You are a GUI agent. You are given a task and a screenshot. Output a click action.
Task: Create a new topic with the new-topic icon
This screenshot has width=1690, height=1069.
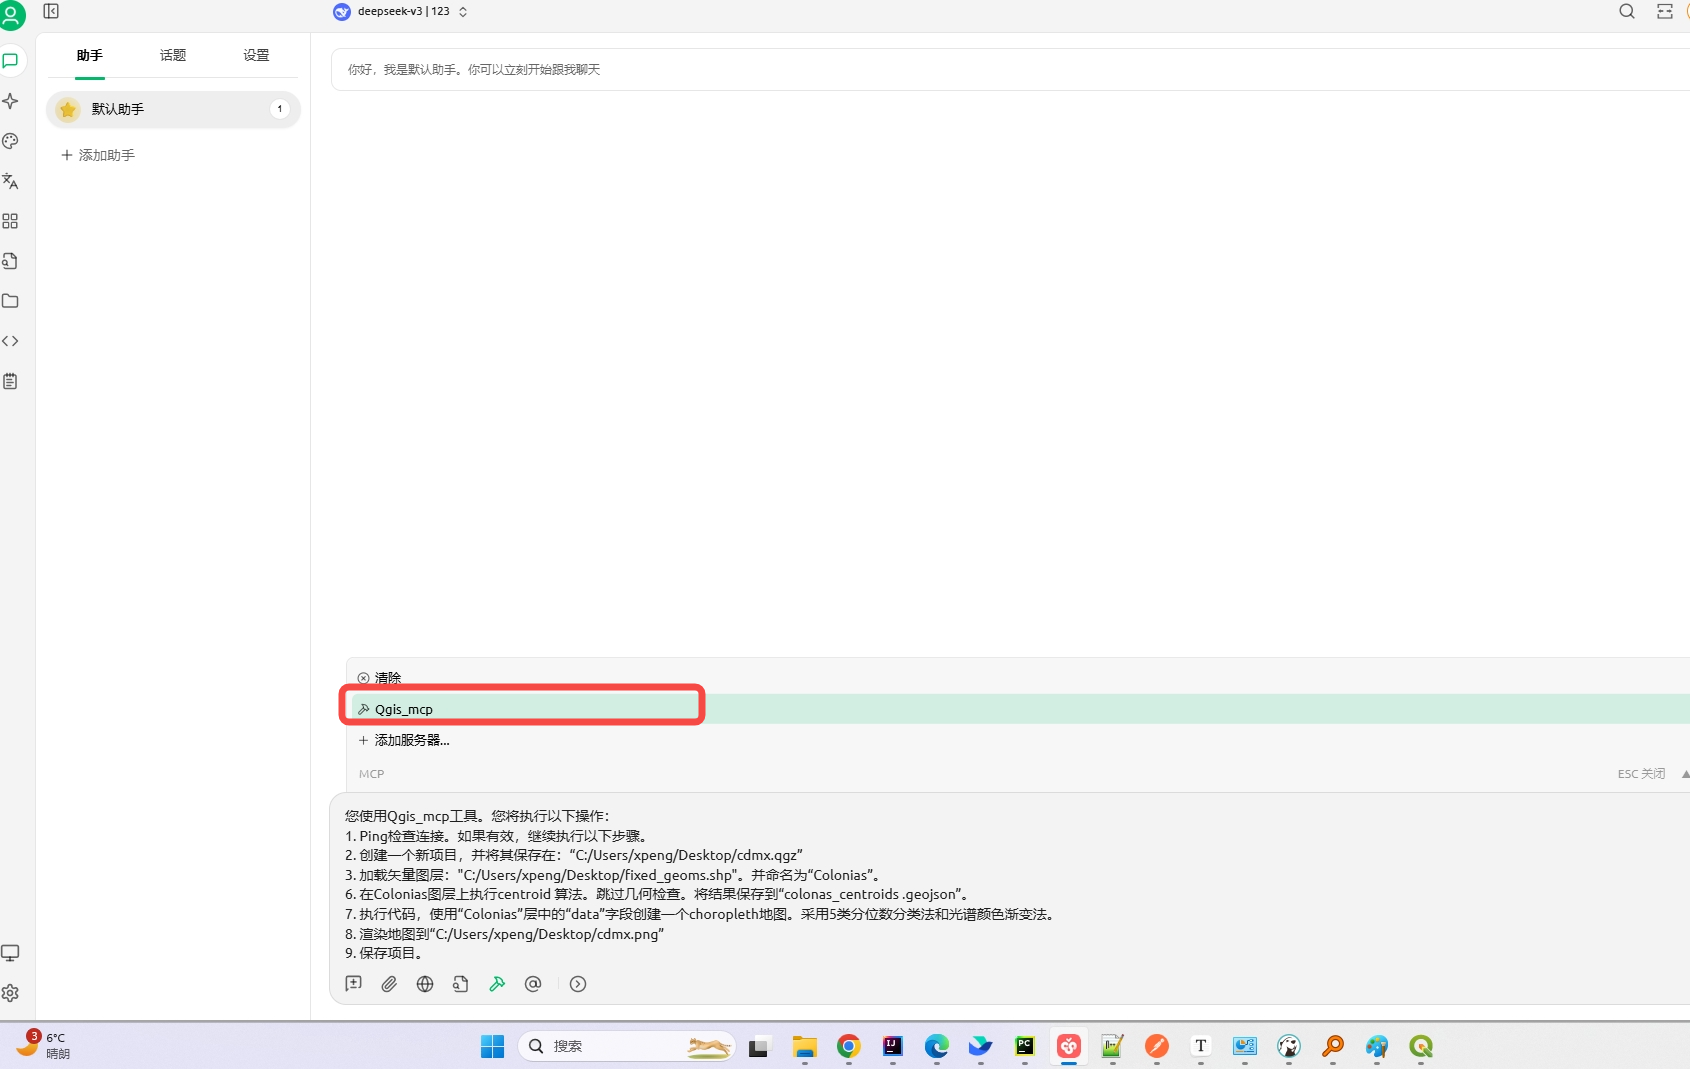(353, 984)
